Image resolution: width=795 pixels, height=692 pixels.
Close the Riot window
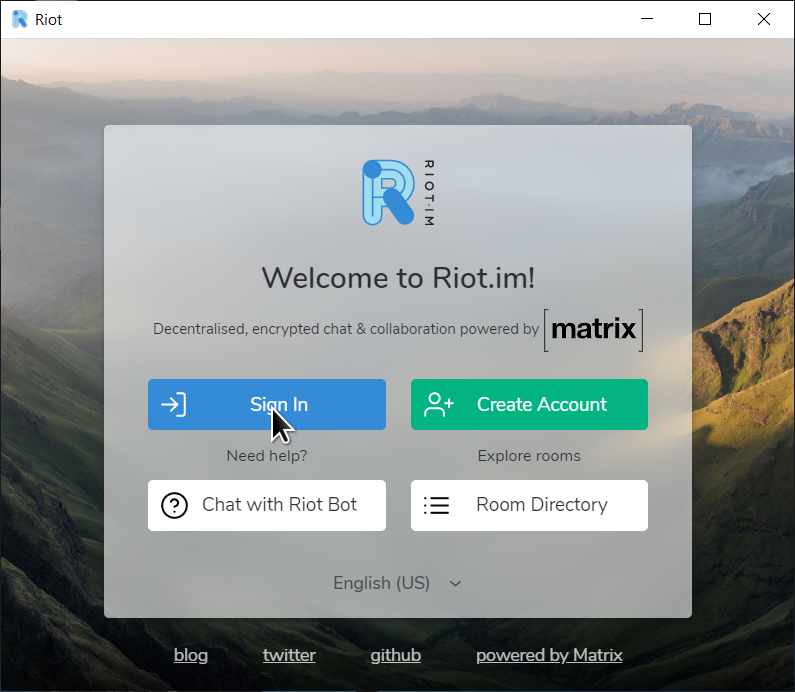[x=764, y=19]
